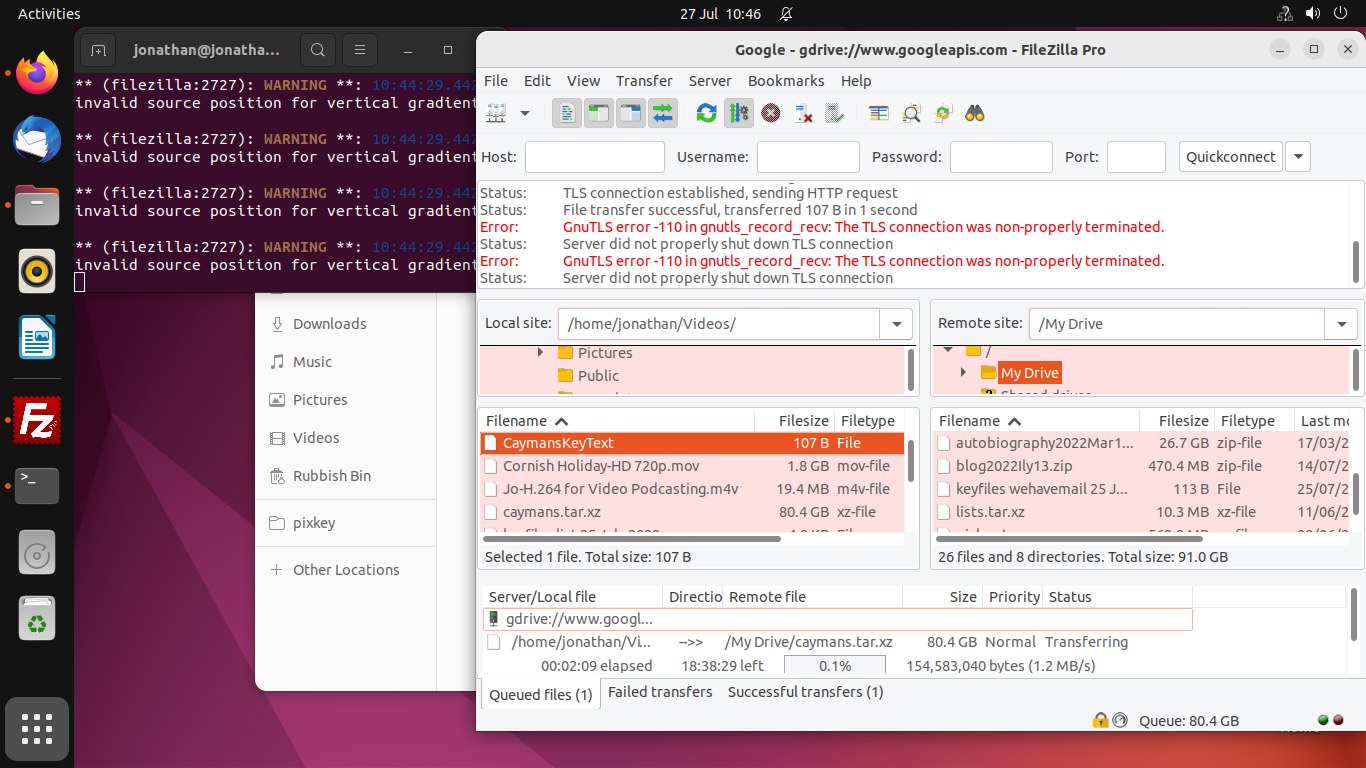Viewport: 1366px width, 768px height.
Task: Click the encryption lock icon in the status bar
Action: [1100, 720]
